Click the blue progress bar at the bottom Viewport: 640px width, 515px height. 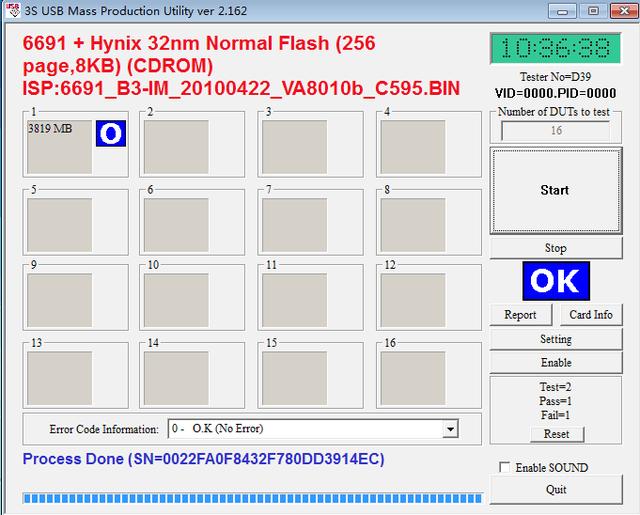pos(253,498)
